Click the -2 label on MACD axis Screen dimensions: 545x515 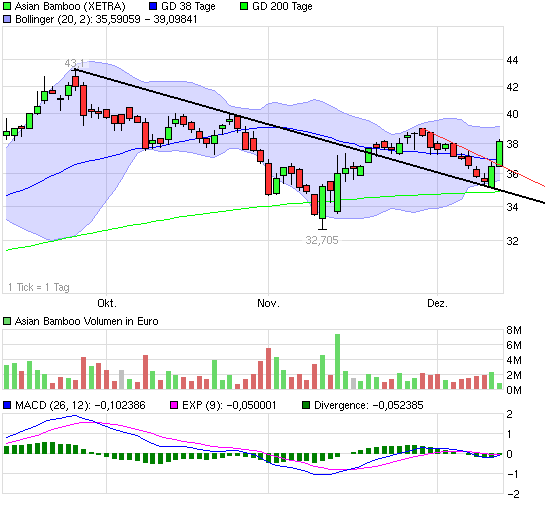pyautogui.click(x=513, y=494)
